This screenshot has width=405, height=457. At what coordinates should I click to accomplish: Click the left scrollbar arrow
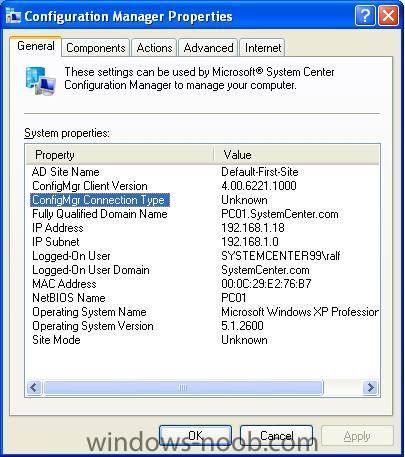[34, 387]
